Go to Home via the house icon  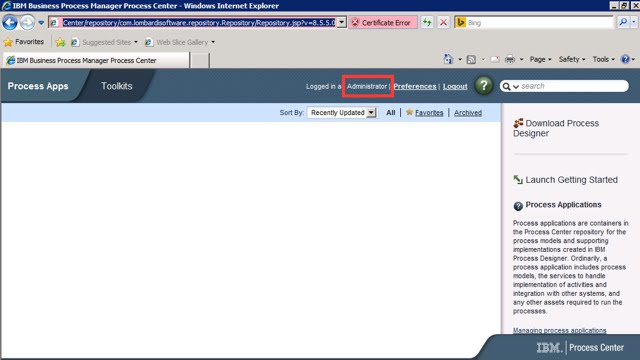[x=448, y=59]
